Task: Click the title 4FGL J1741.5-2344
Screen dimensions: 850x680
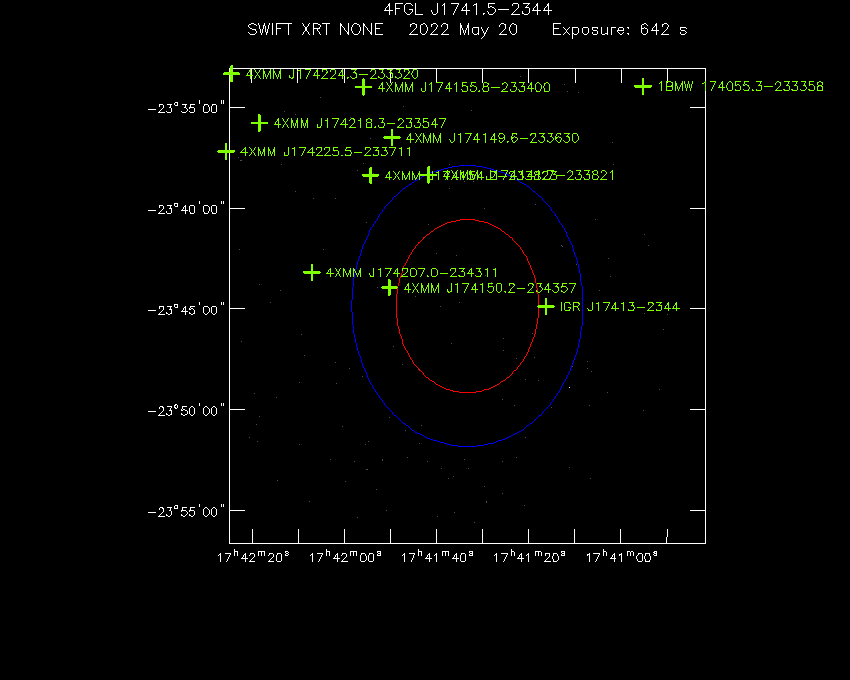Action: click(468, 9)
